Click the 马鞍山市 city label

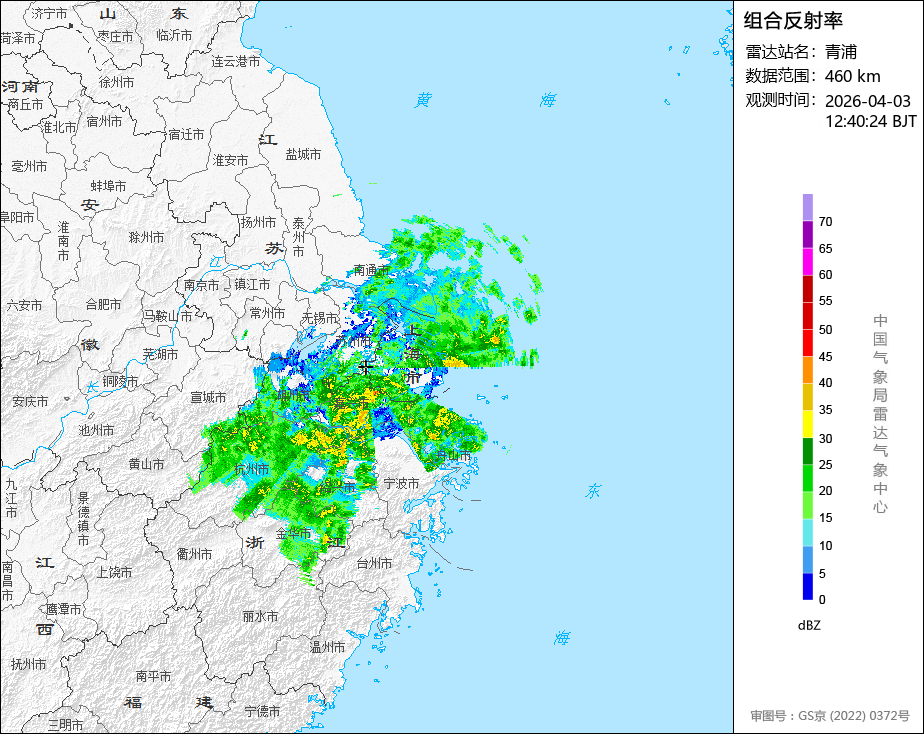(167, 316)
